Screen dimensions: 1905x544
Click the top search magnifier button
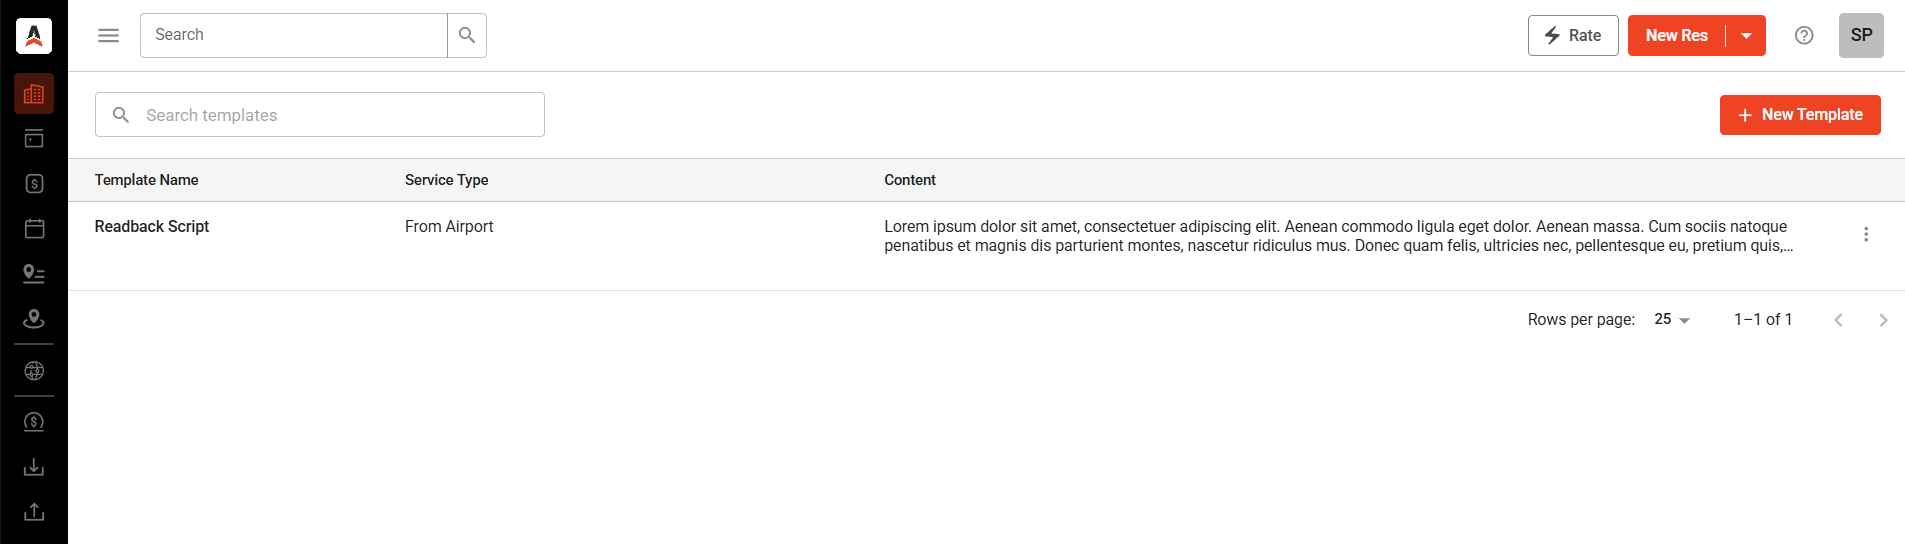tap(467, 35)
